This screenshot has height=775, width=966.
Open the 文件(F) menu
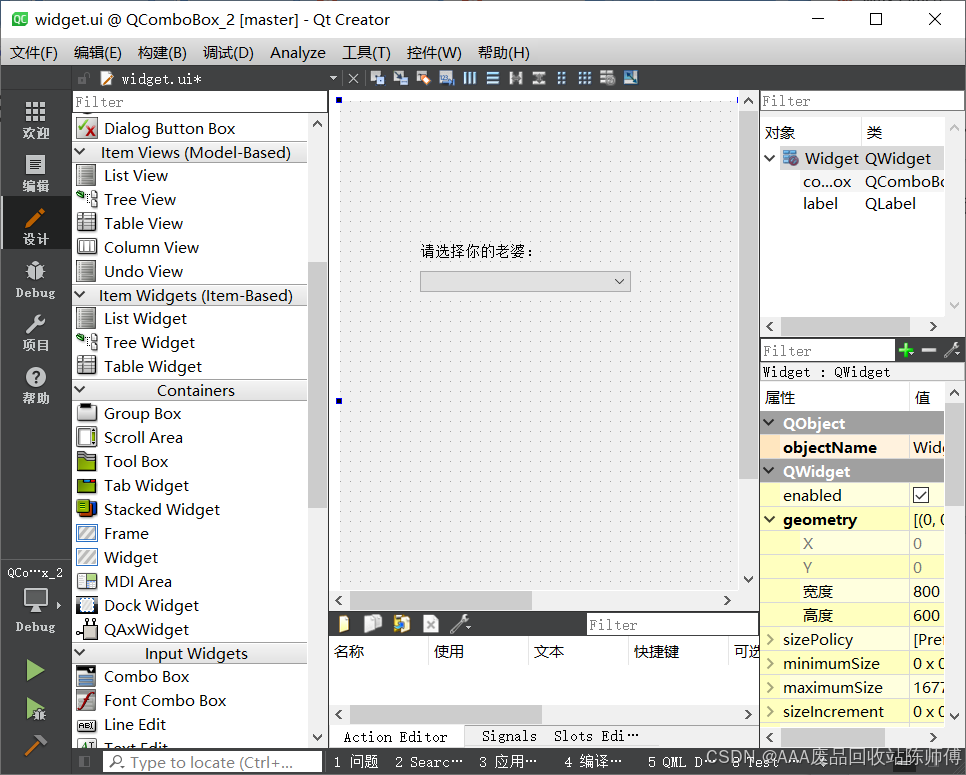pyautogui.click(x=34, y=53)
